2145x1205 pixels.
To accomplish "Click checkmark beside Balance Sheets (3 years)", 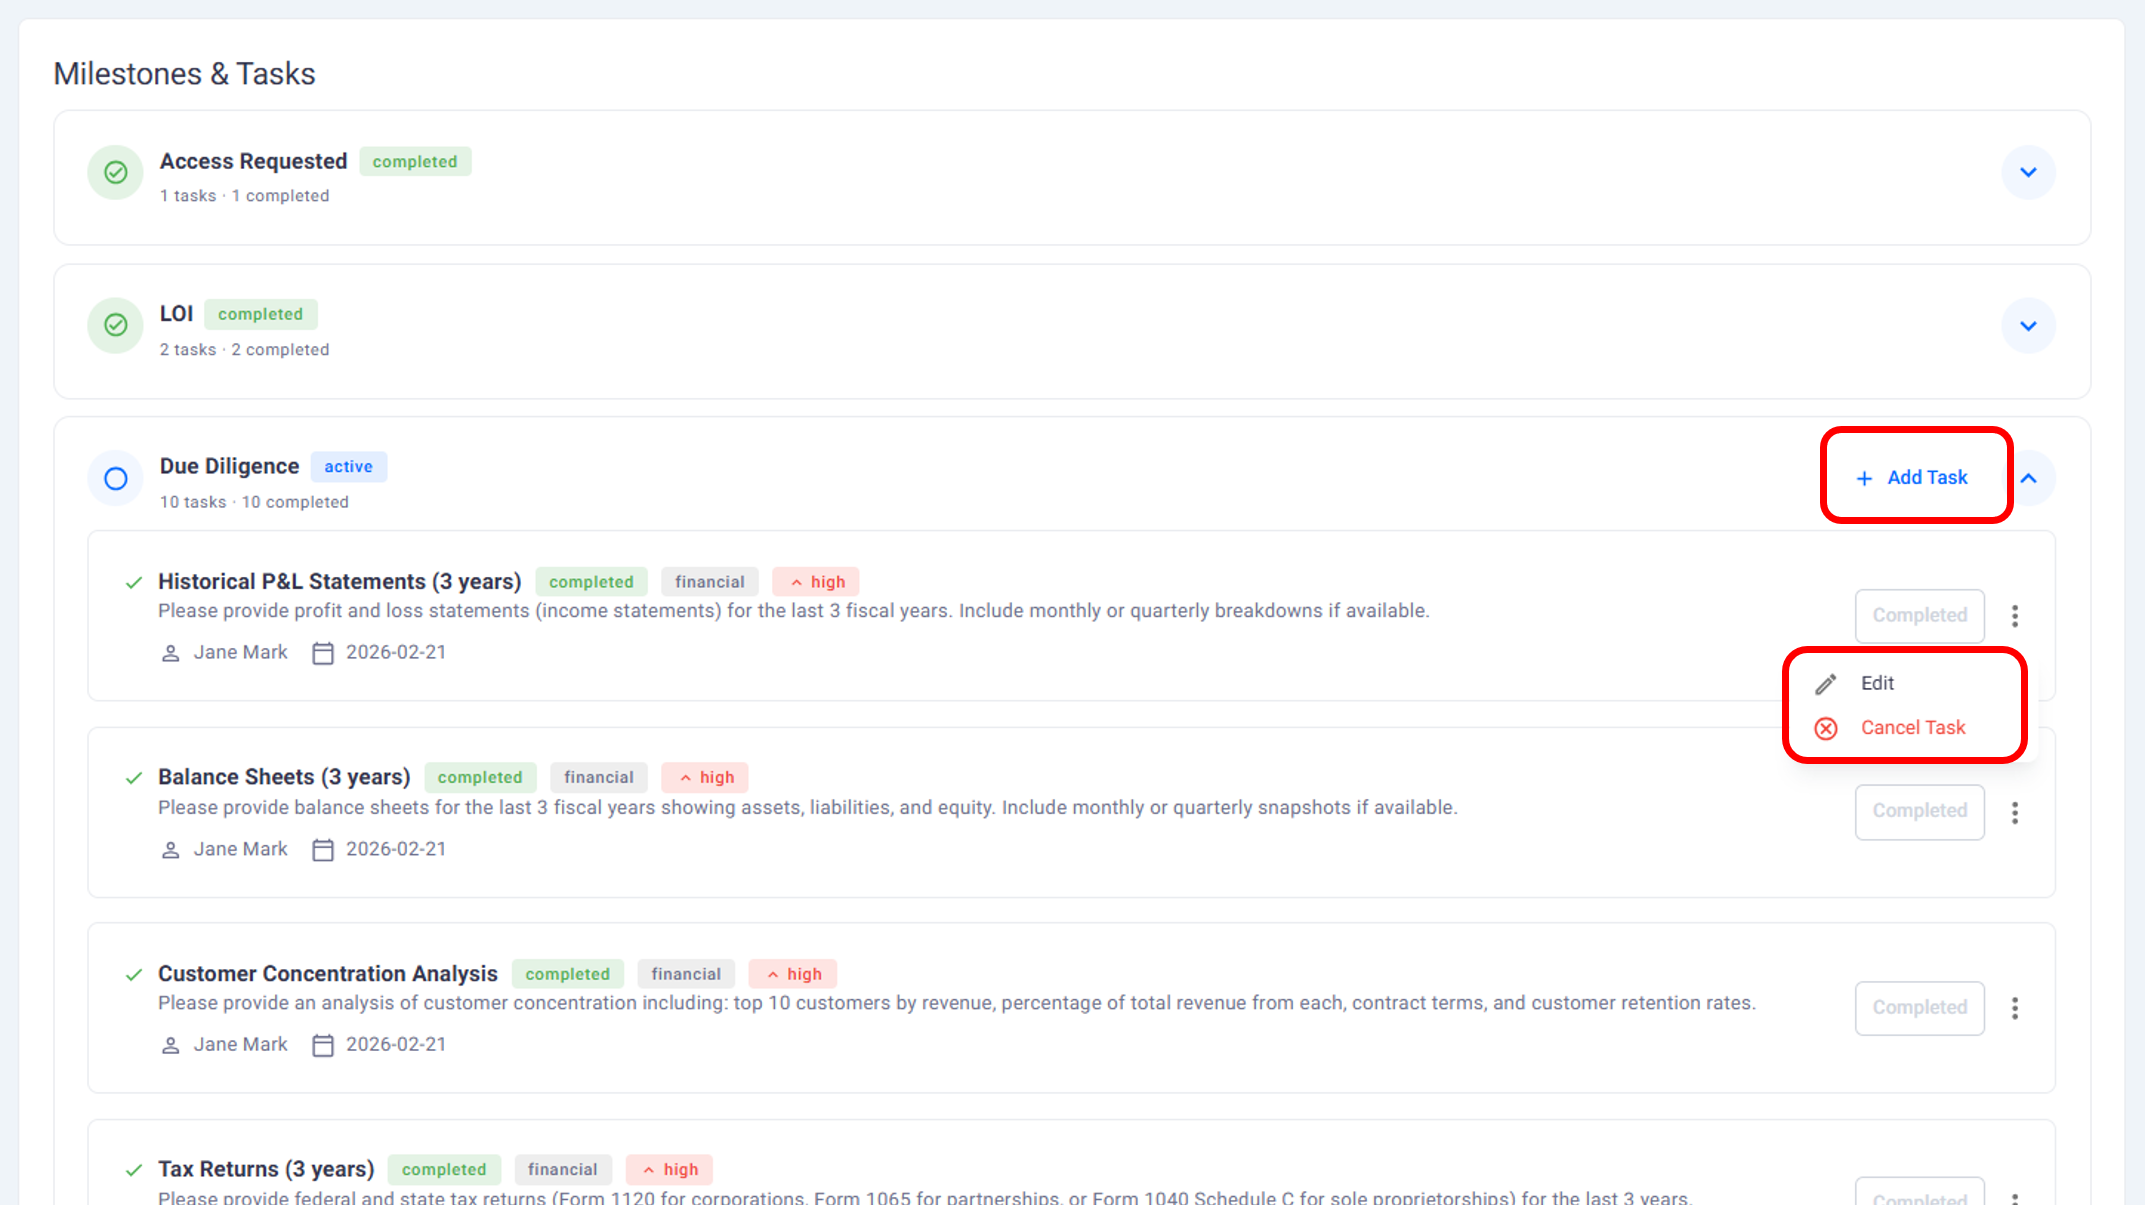I will 133,778.
